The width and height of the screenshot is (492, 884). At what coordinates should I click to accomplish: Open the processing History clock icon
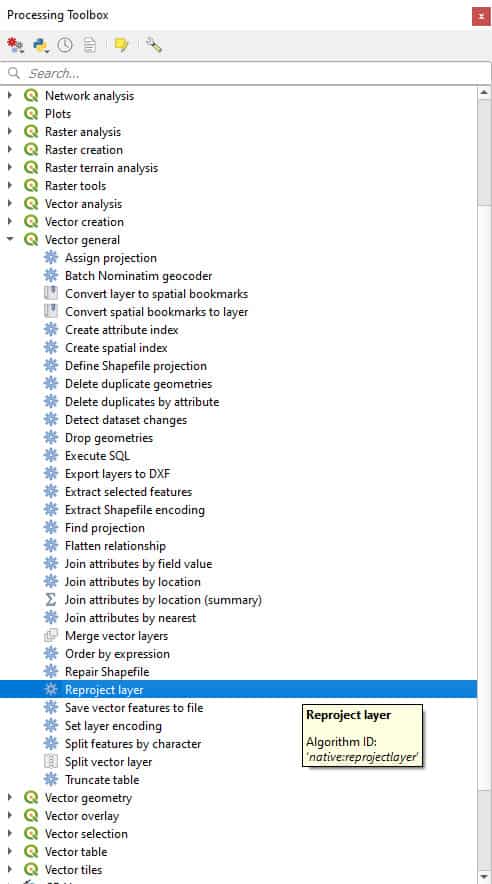point(65,45)
